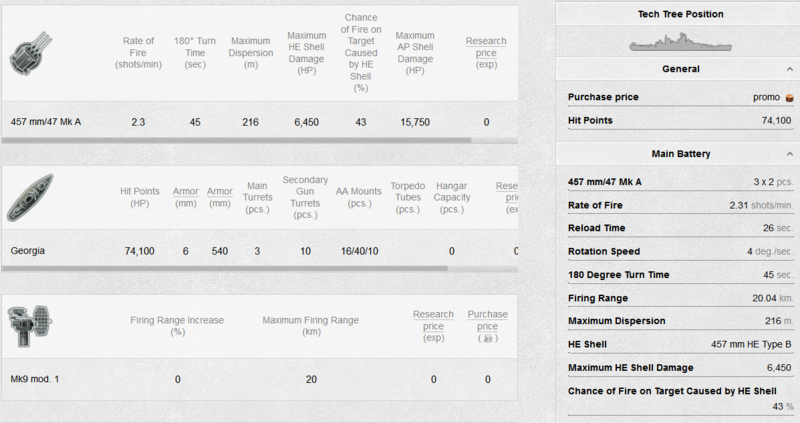
Task: Click the Tech Tree Position header
Action: [x=680, y=14]
